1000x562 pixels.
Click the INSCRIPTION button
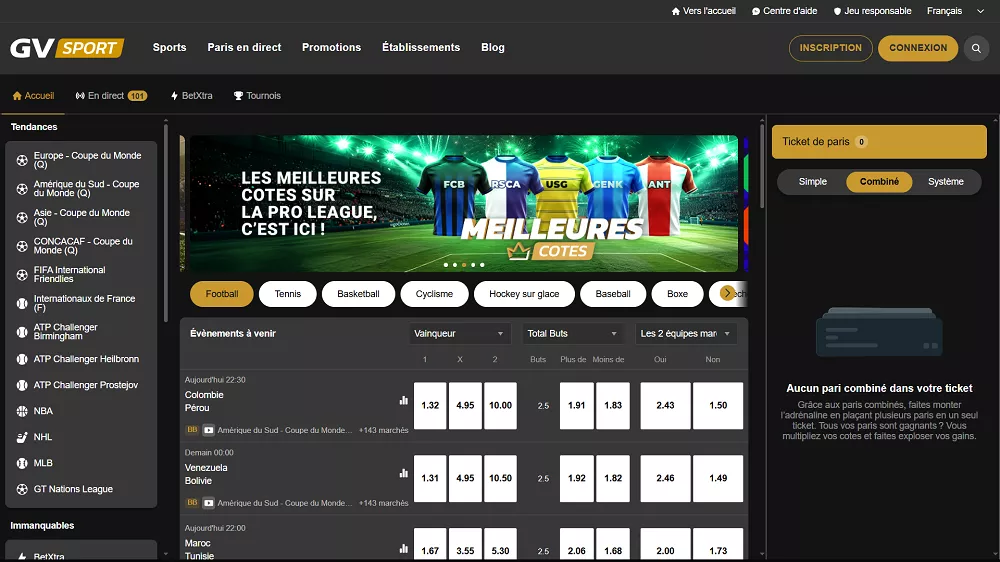(830, 48)
